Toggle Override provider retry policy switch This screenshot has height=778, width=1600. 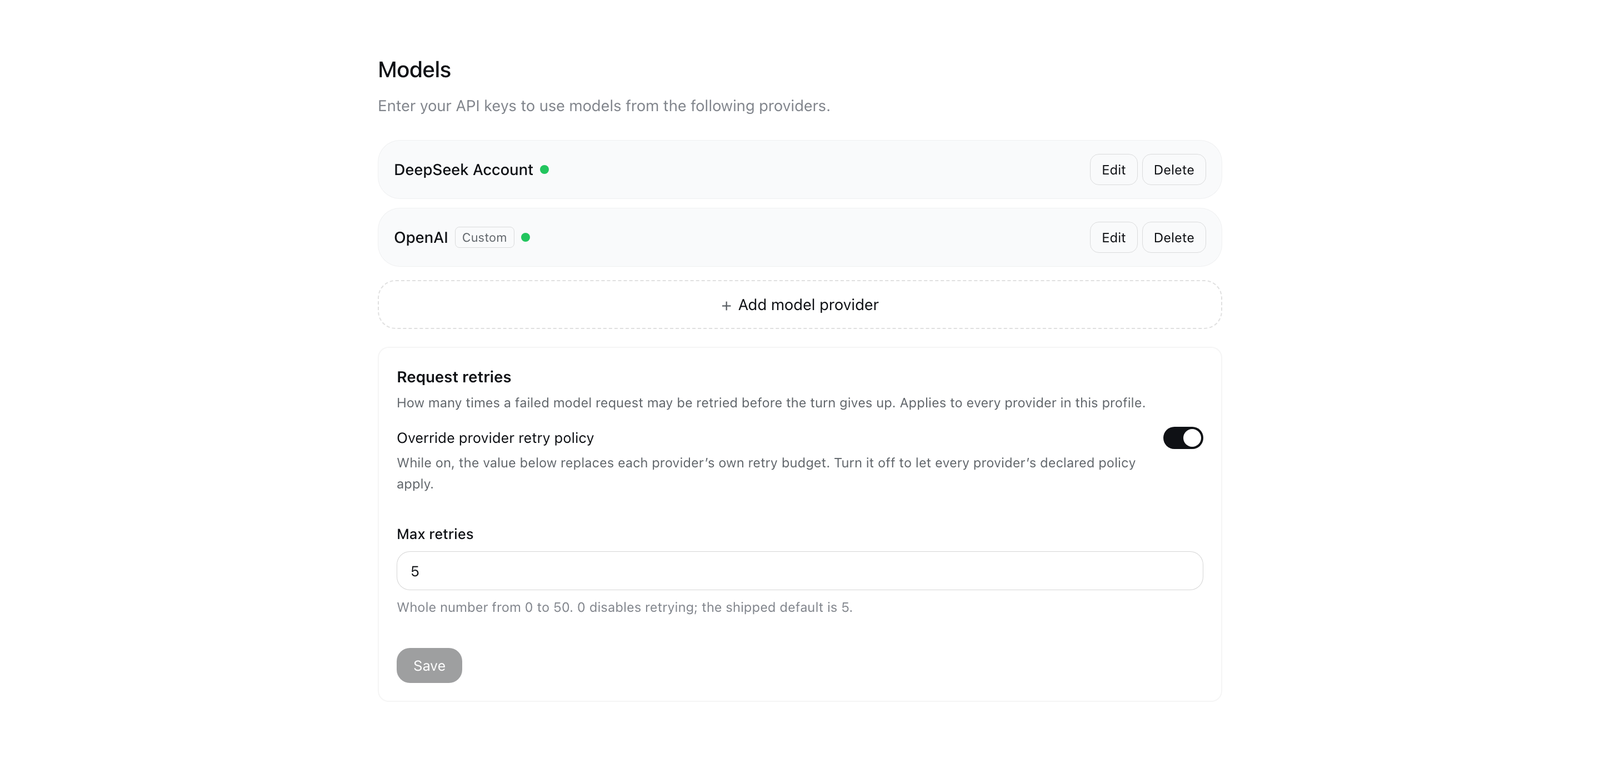(1182, 438)
